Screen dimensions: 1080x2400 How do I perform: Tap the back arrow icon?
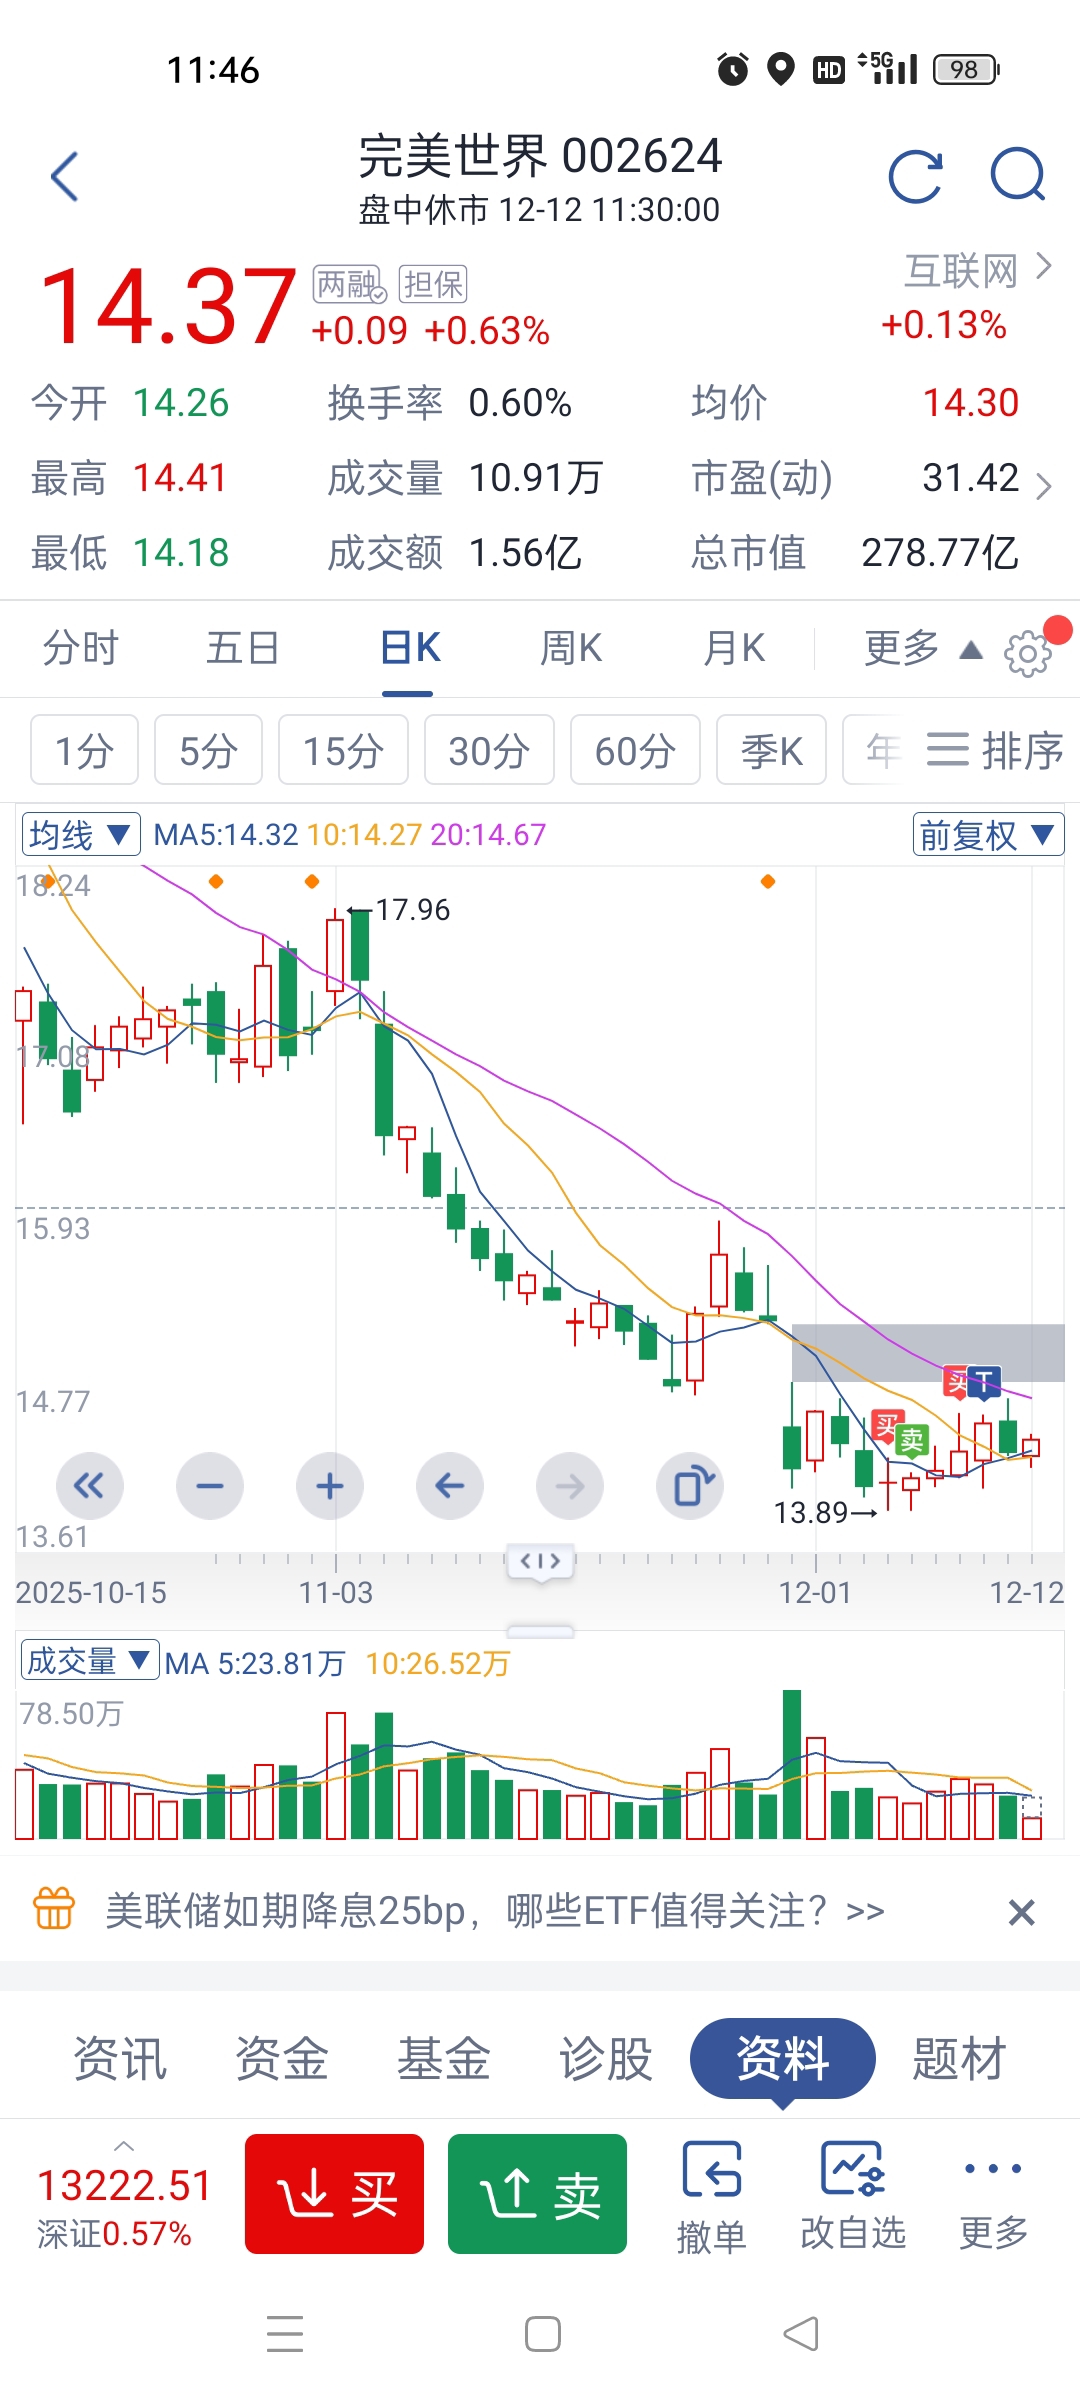(x=65, y=177)
